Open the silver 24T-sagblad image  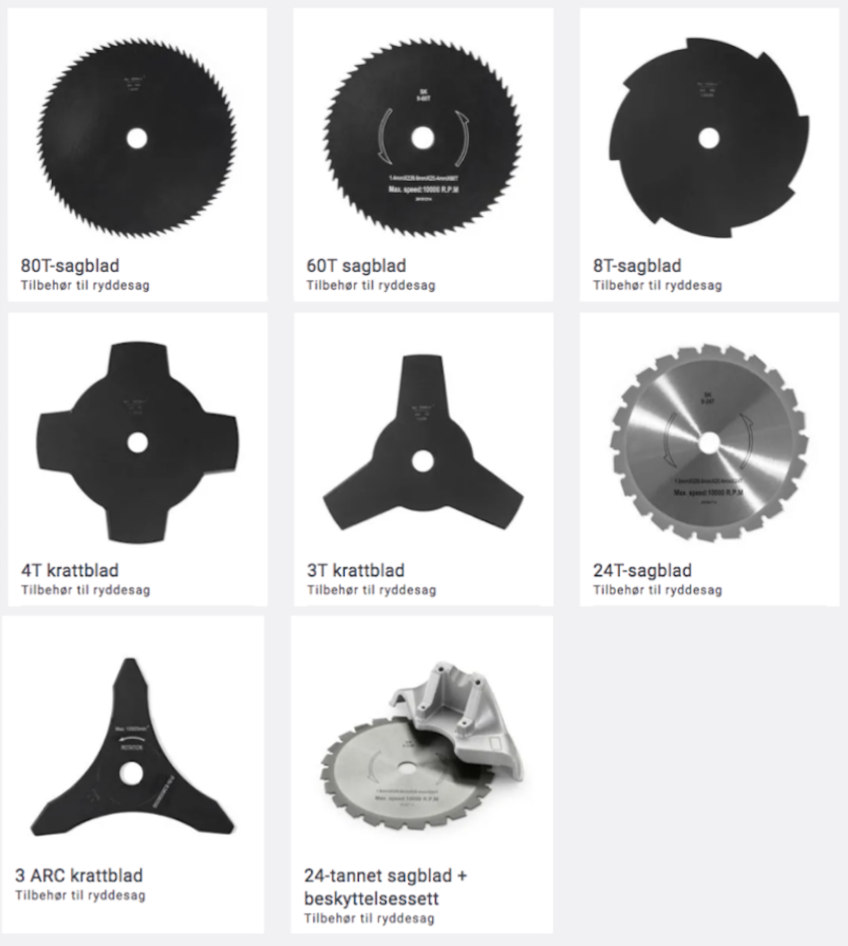[709, 443]
